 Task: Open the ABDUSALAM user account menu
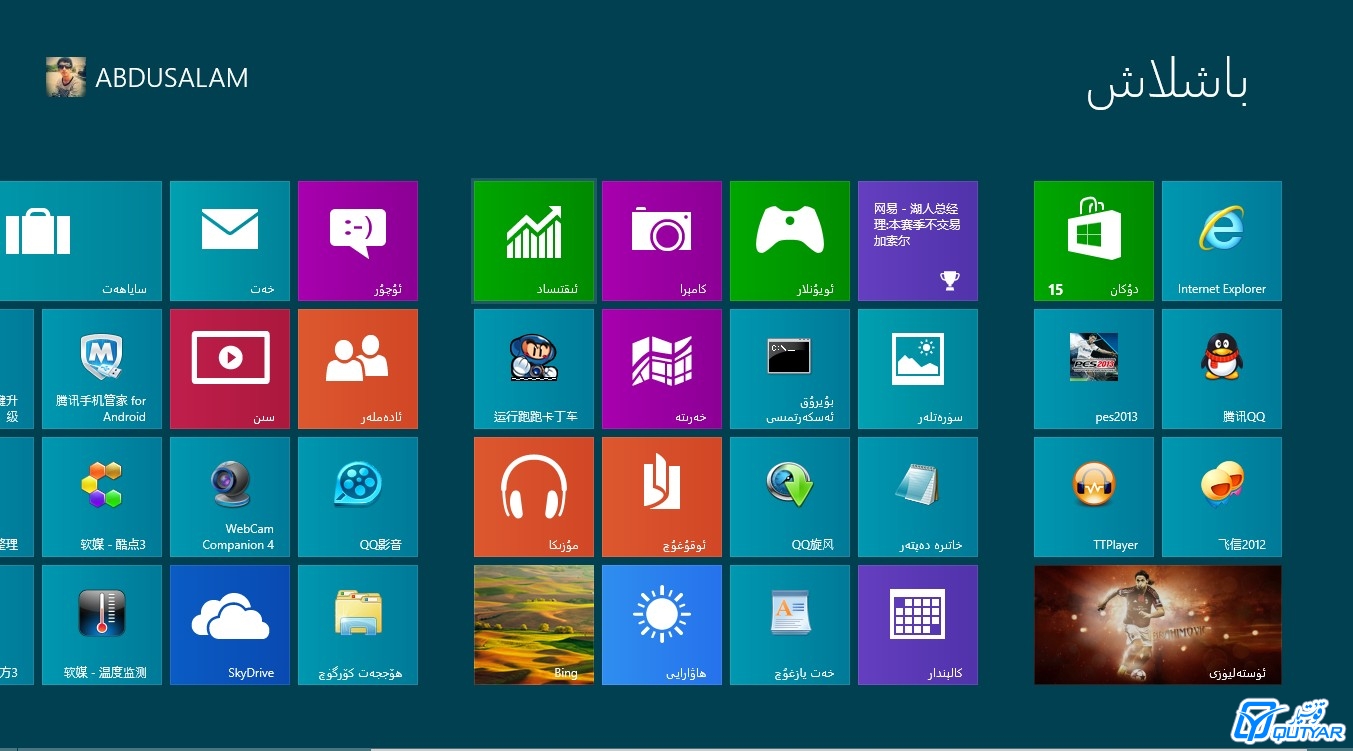pyautogui.click(x=147, y=77)
